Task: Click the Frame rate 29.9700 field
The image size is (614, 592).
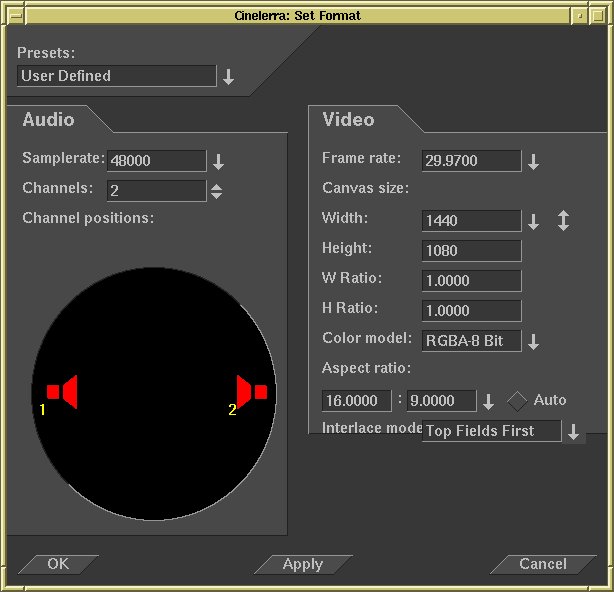Action: (471, 161)
